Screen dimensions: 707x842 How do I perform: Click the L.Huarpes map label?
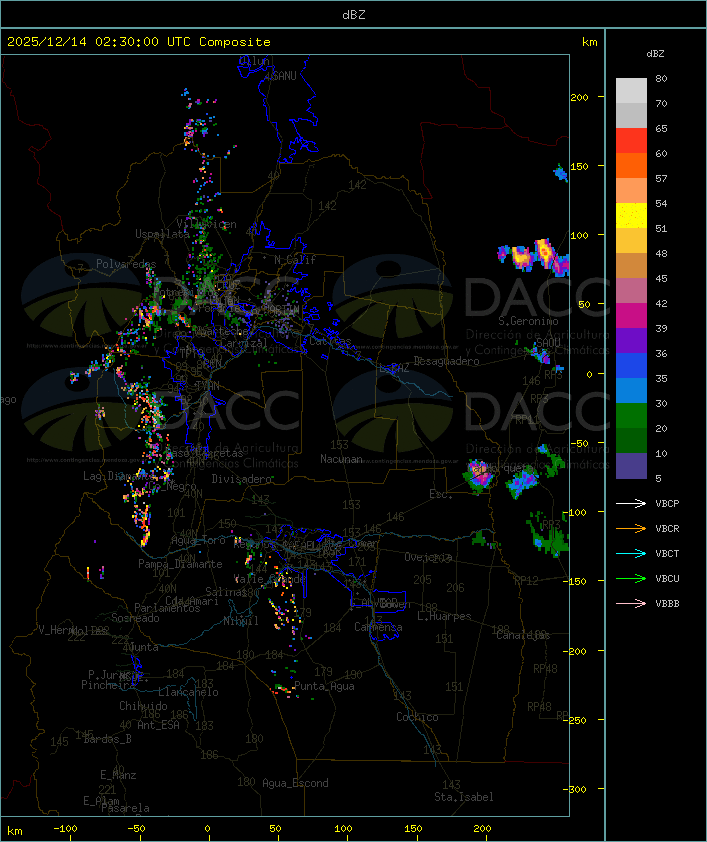(x=444, y=616)
